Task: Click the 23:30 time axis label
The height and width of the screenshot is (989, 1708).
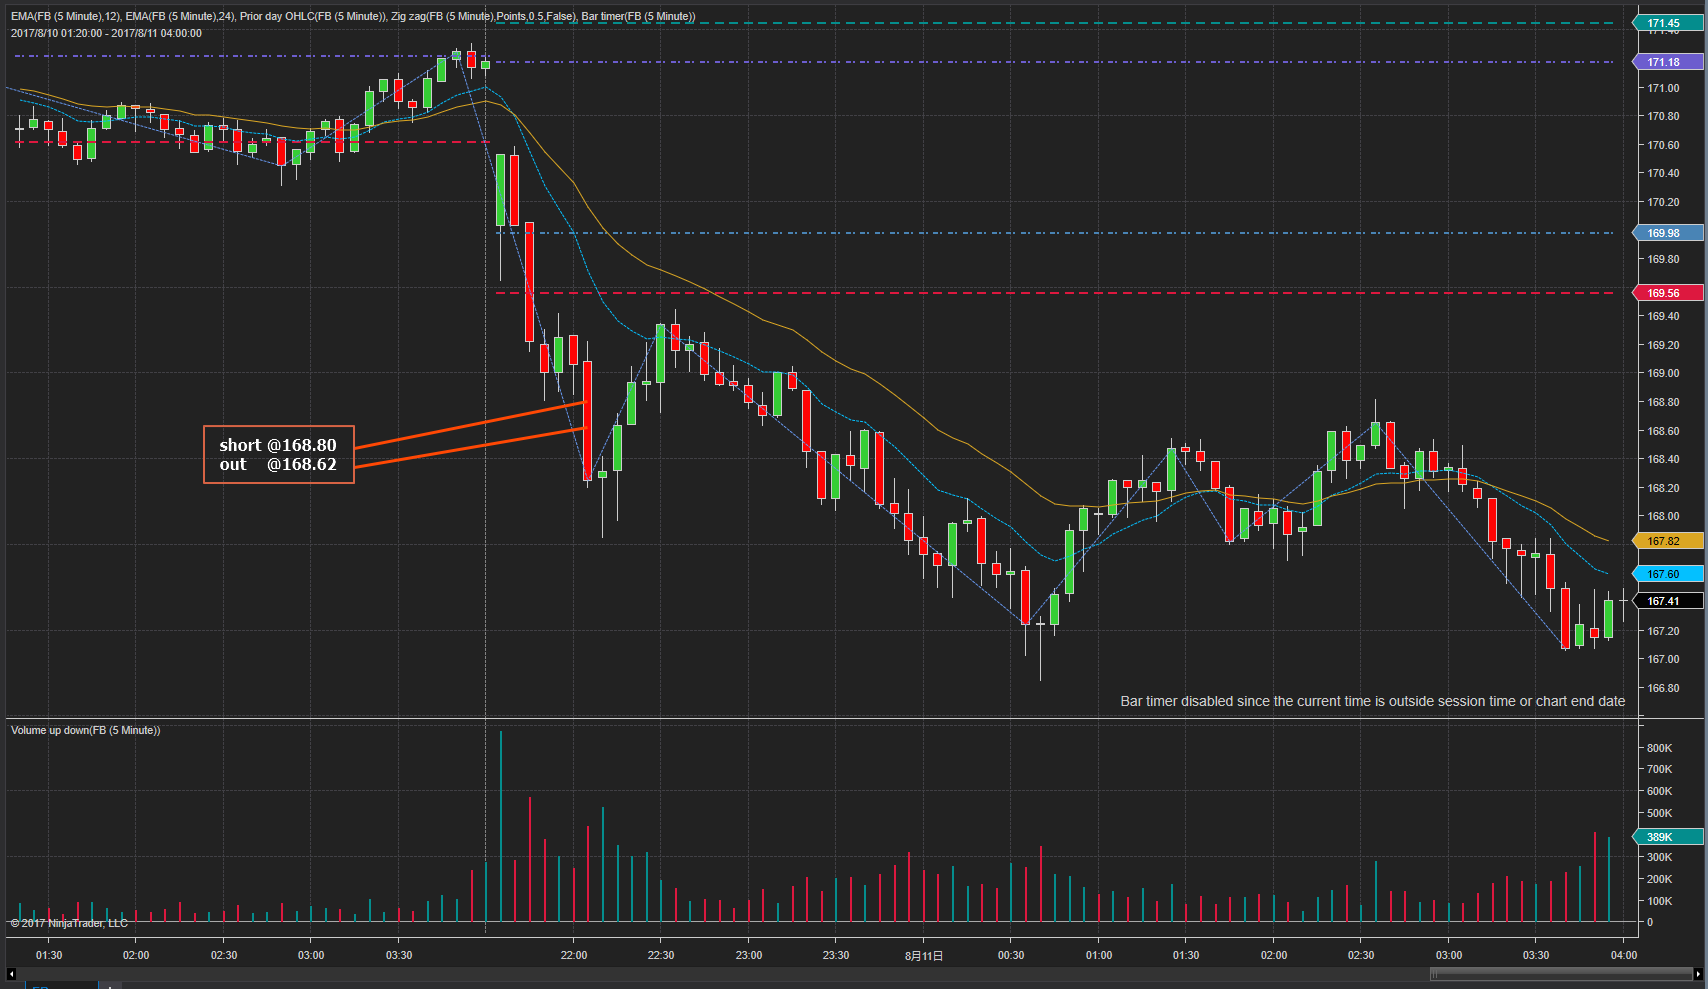Action: pos(836,955)
